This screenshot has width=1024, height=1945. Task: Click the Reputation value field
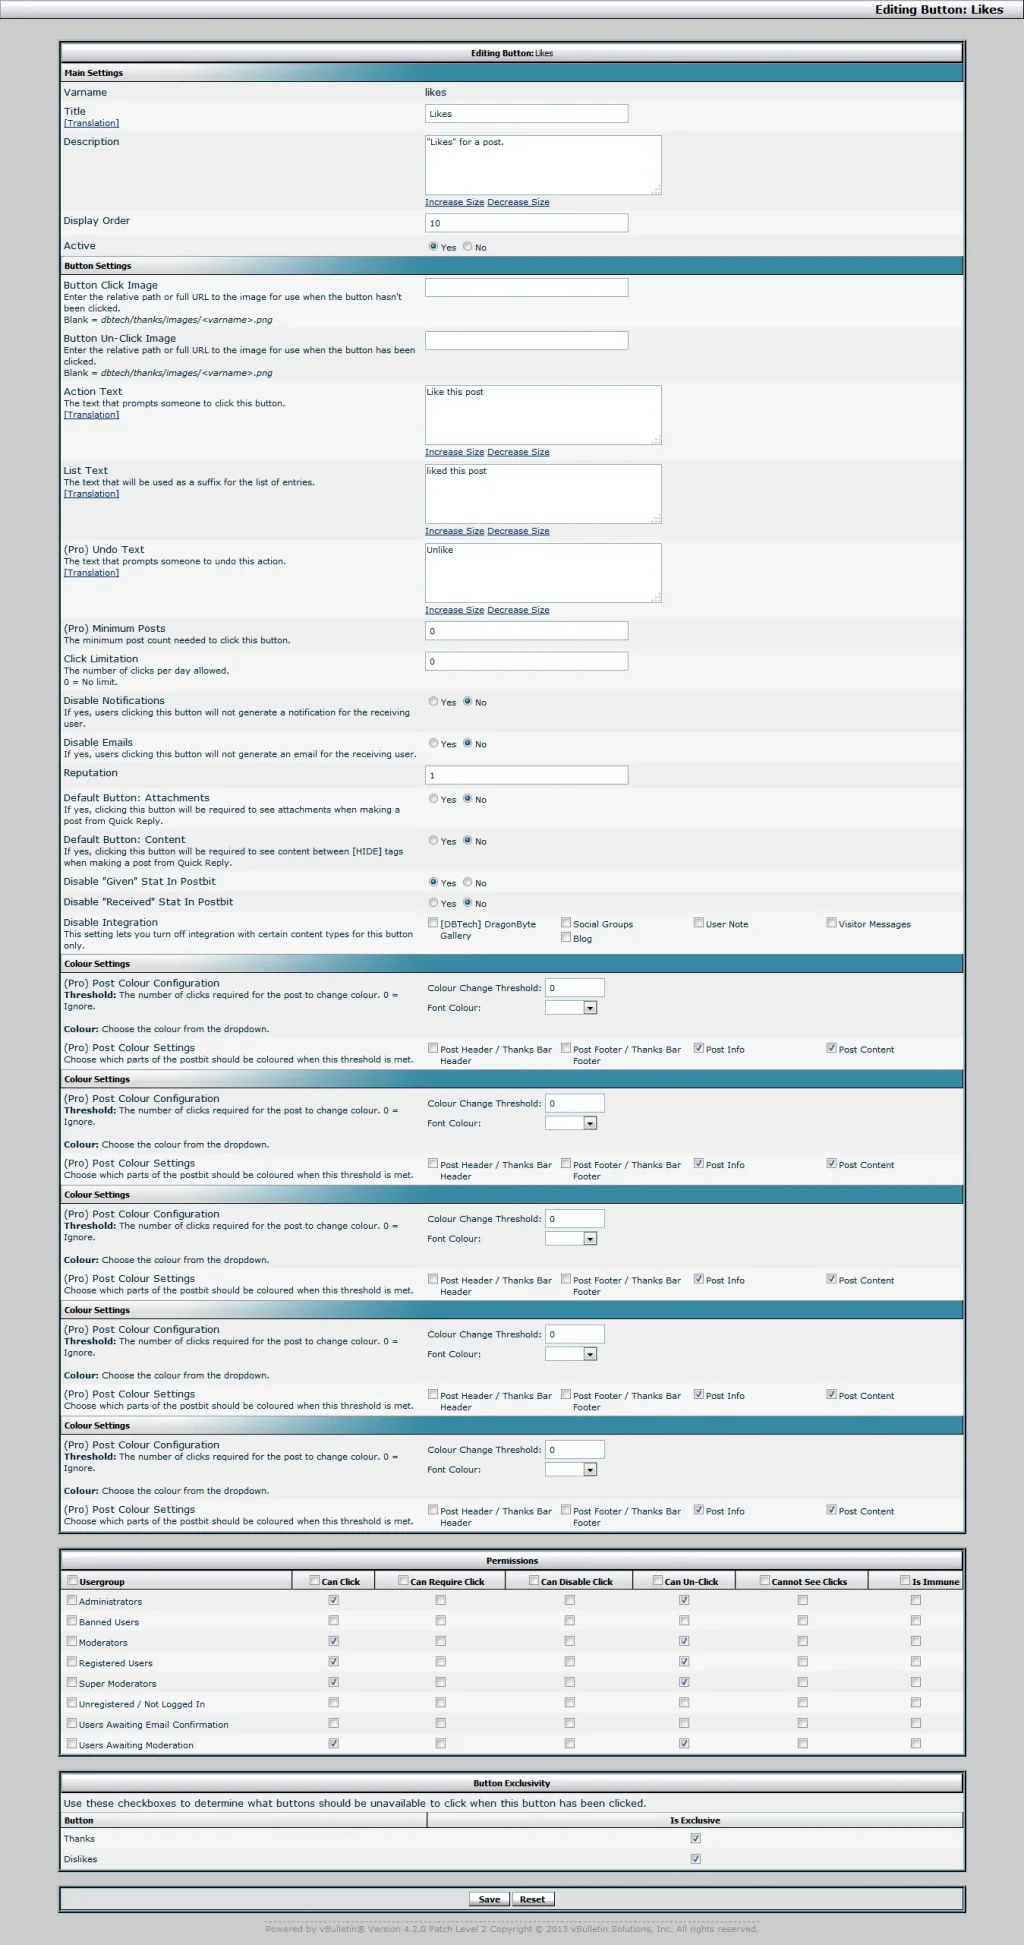pos(526,775)
